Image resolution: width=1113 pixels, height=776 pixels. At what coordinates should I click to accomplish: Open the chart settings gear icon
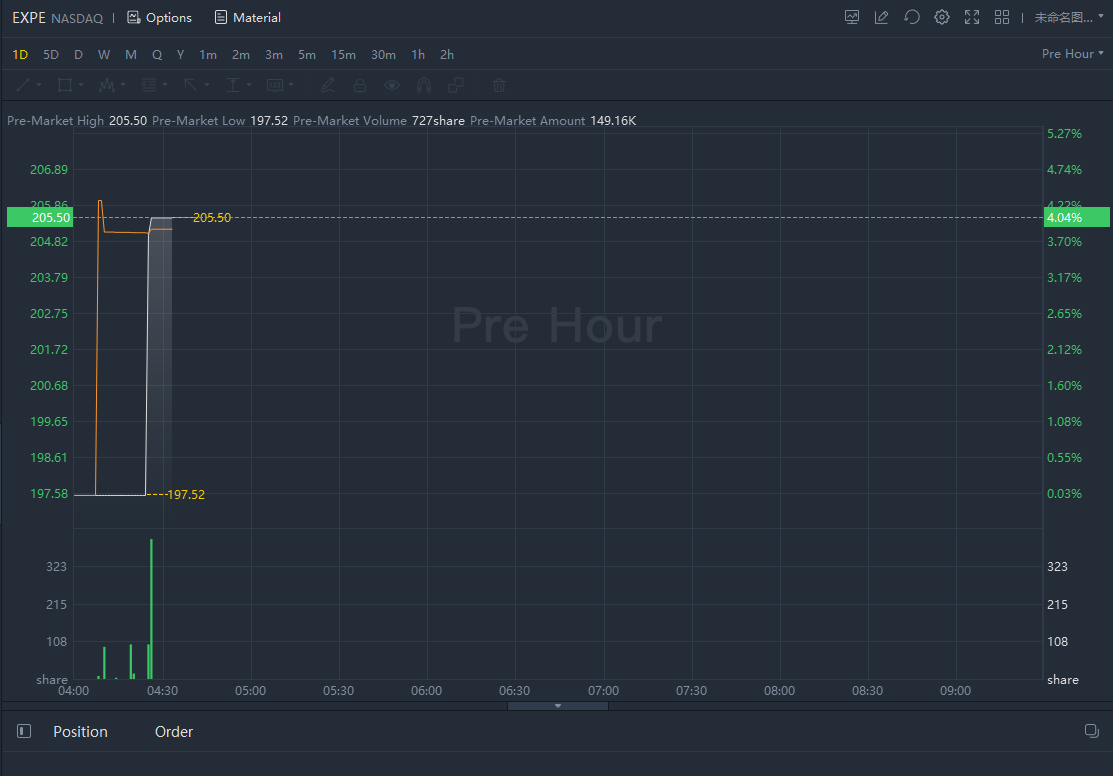pyautogui.click(x=941, y=17)
